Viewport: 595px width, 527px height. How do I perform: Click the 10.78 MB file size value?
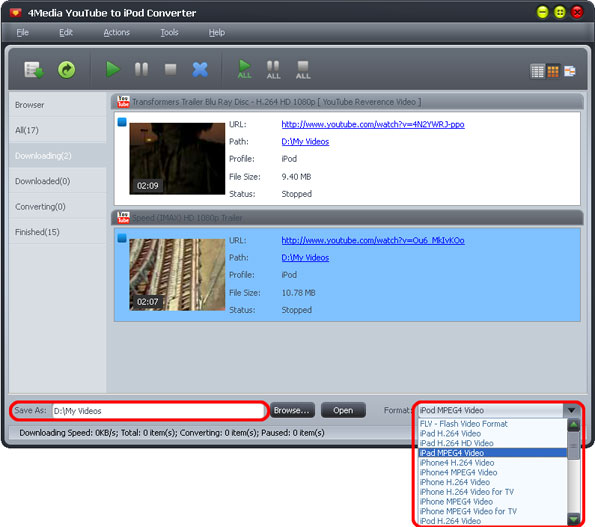click(298, 293)
